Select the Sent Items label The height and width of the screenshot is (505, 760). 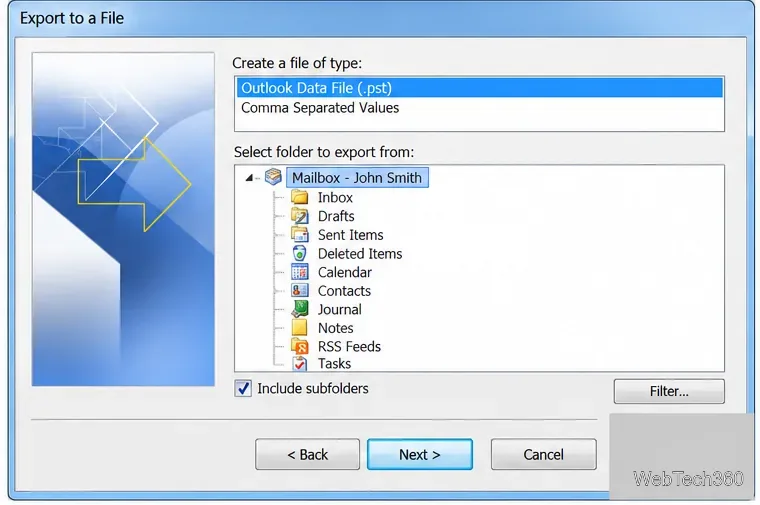pos(350,235)
